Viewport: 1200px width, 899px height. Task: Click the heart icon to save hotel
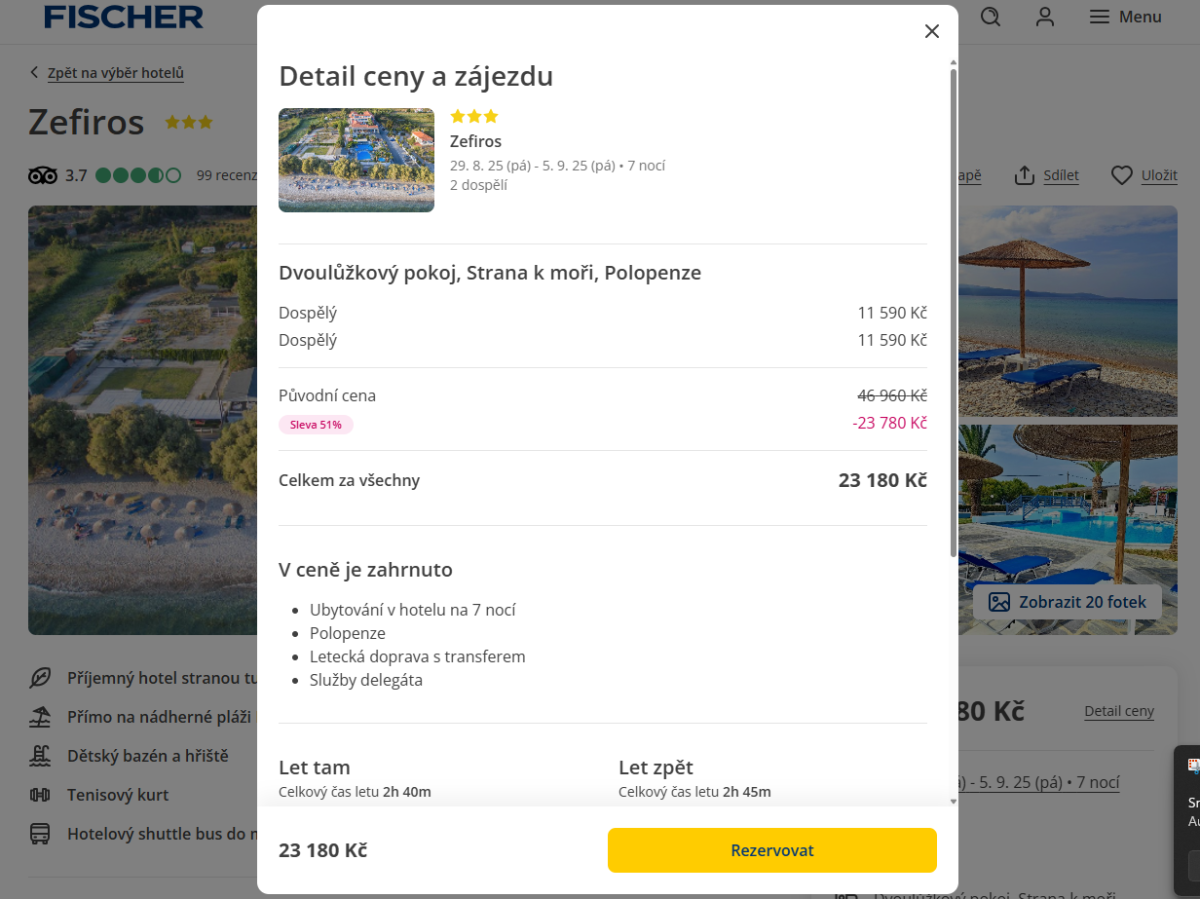click(1122, 175)
